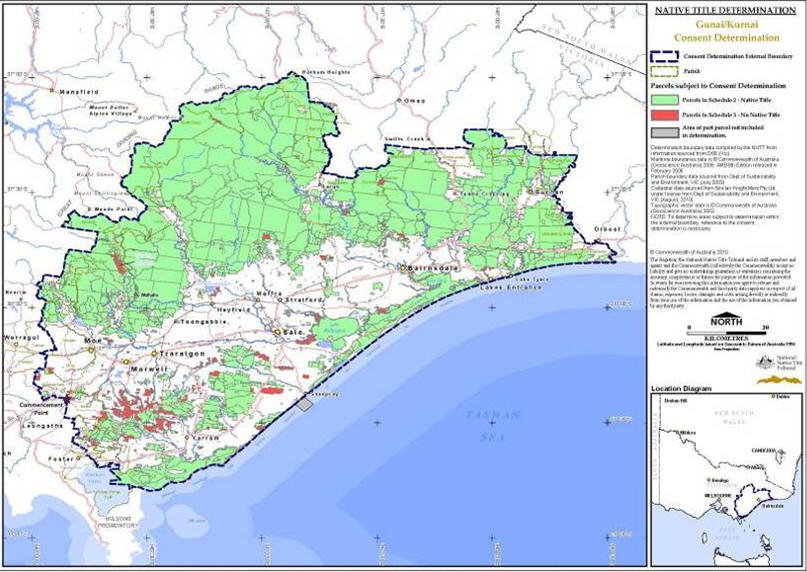Click the 'Parcels in Schedule 2 - Native Title' label
807x572 pixels.
(727, 100)
